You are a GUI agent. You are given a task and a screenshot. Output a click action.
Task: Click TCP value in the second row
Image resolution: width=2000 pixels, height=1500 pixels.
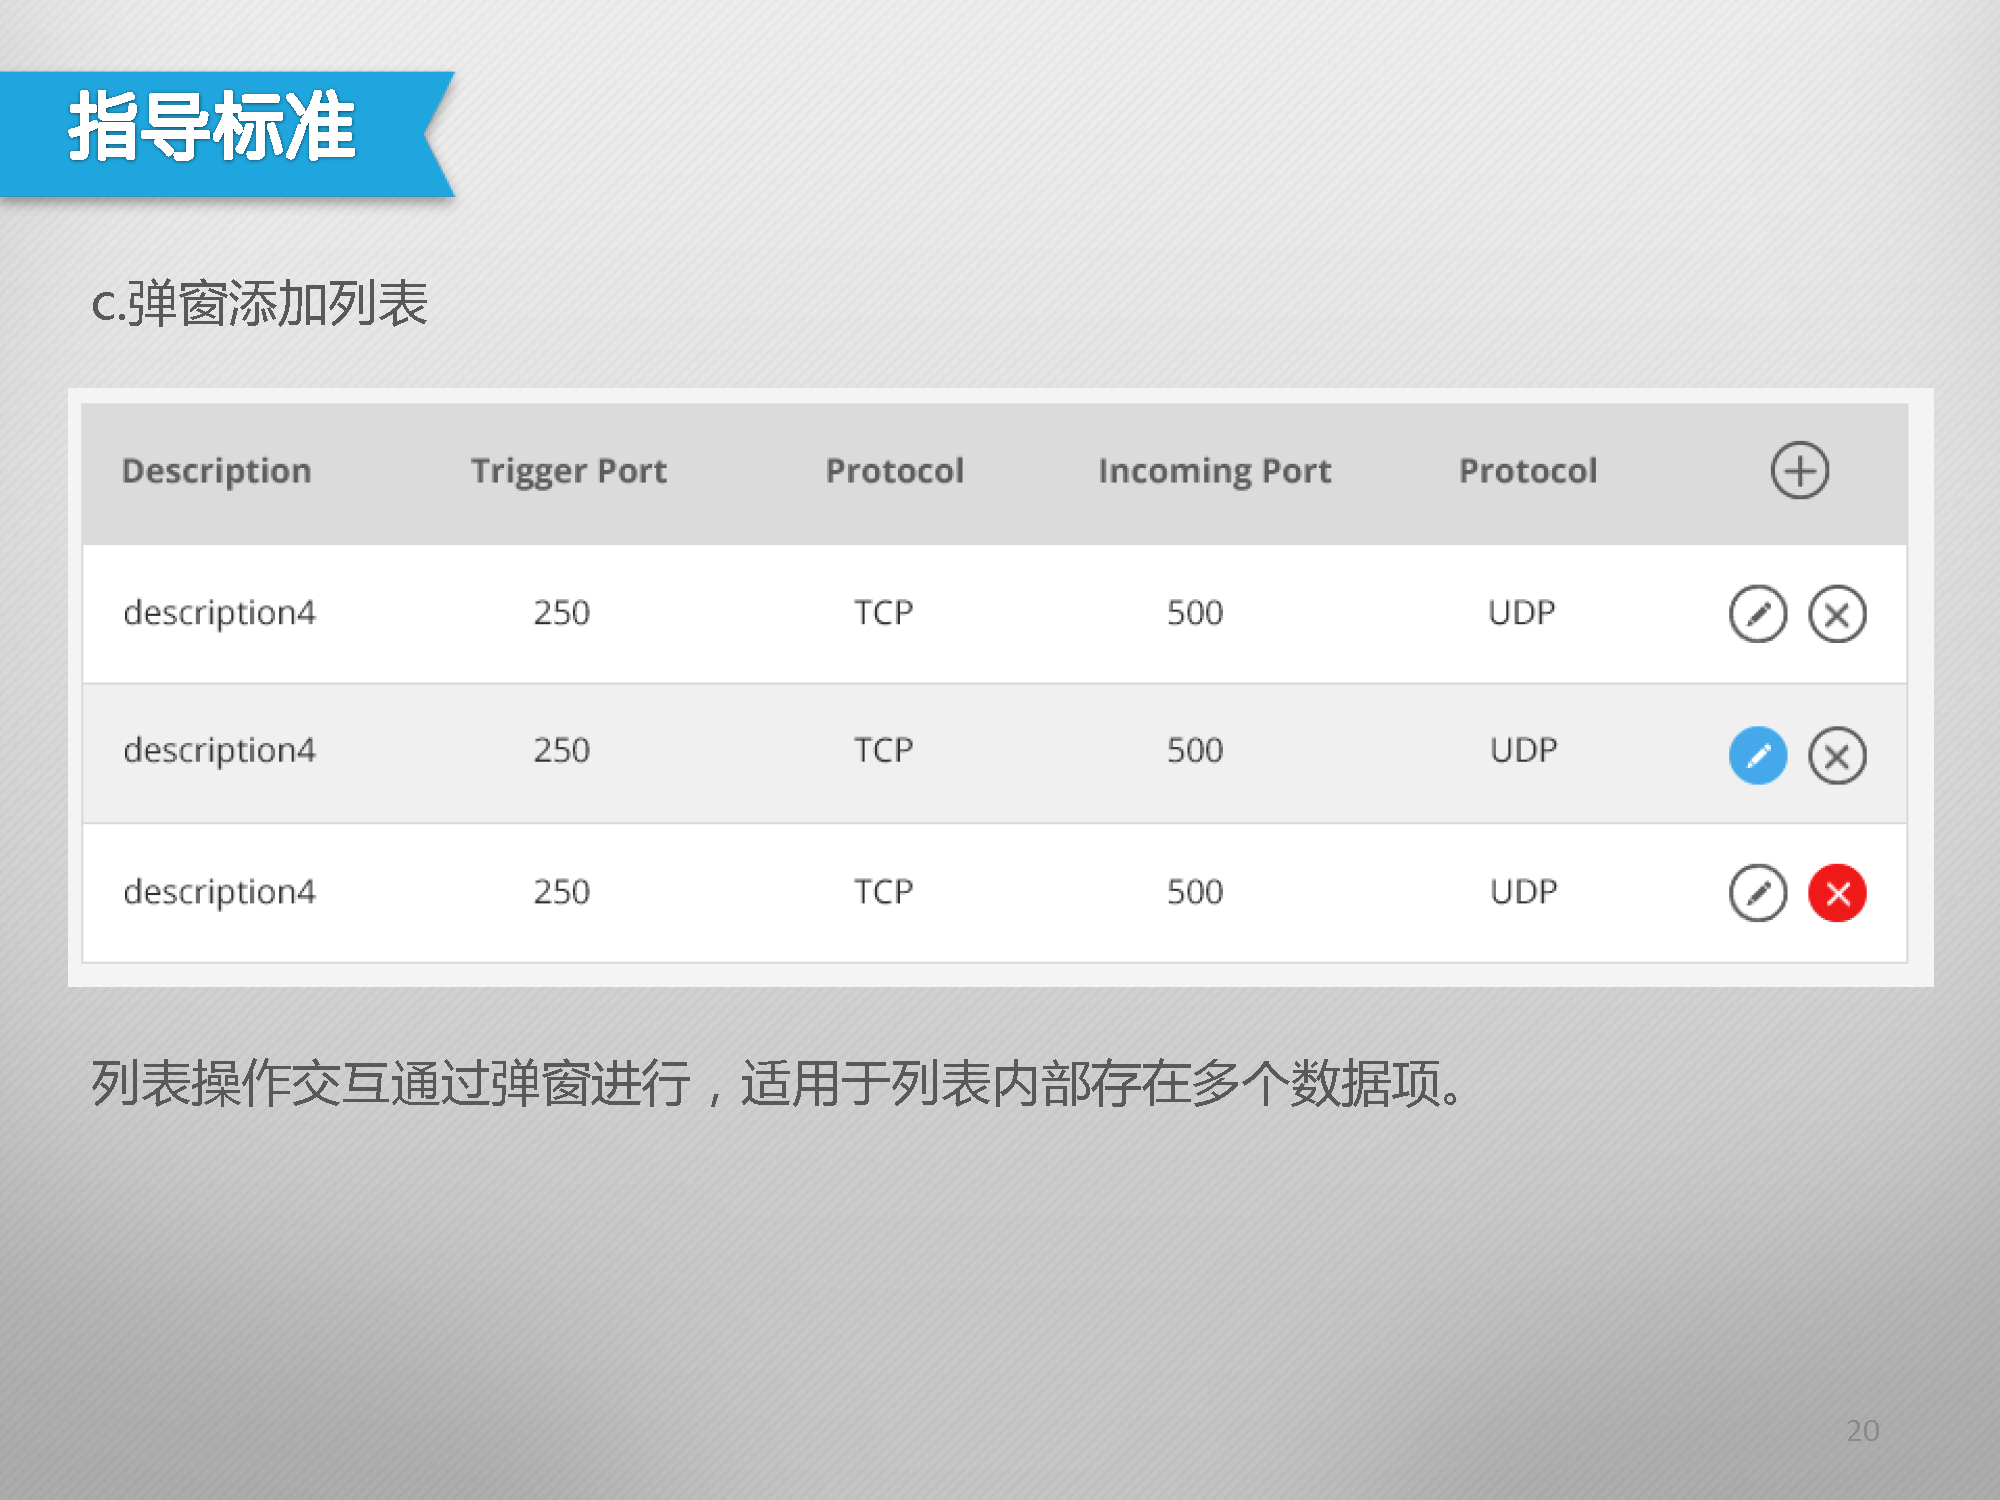[883, 750]
